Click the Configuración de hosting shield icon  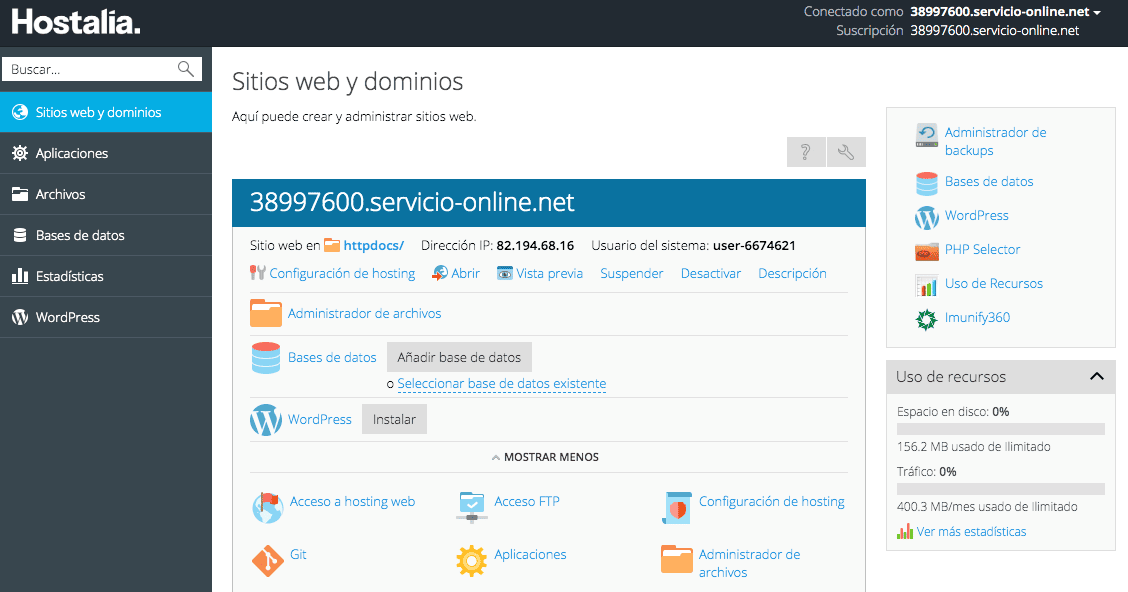676,507
